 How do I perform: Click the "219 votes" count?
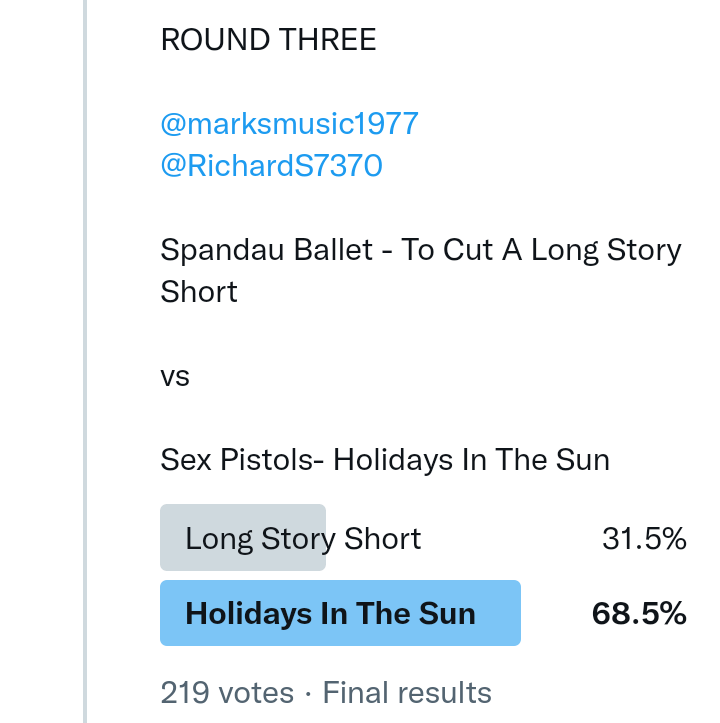click(227, 692)
